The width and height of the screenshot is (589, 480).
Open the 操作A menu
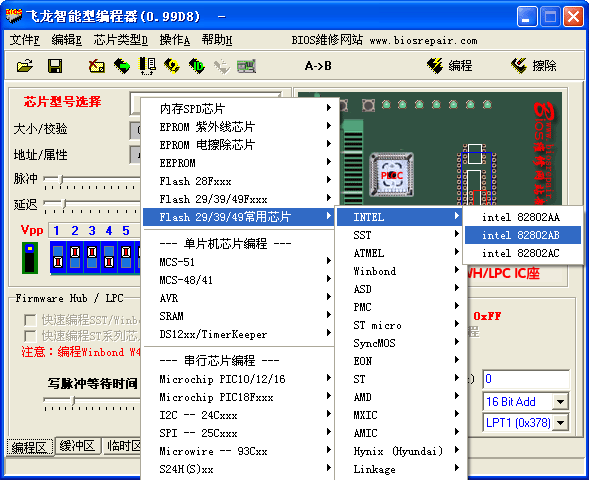(x=175, y=40)
